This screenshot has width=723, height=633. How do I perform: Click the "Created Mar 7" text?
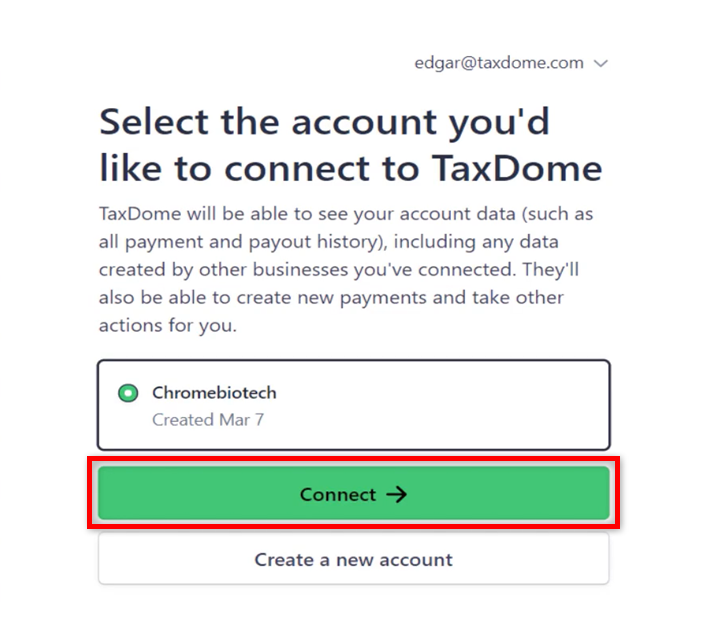tap(208, 420)
